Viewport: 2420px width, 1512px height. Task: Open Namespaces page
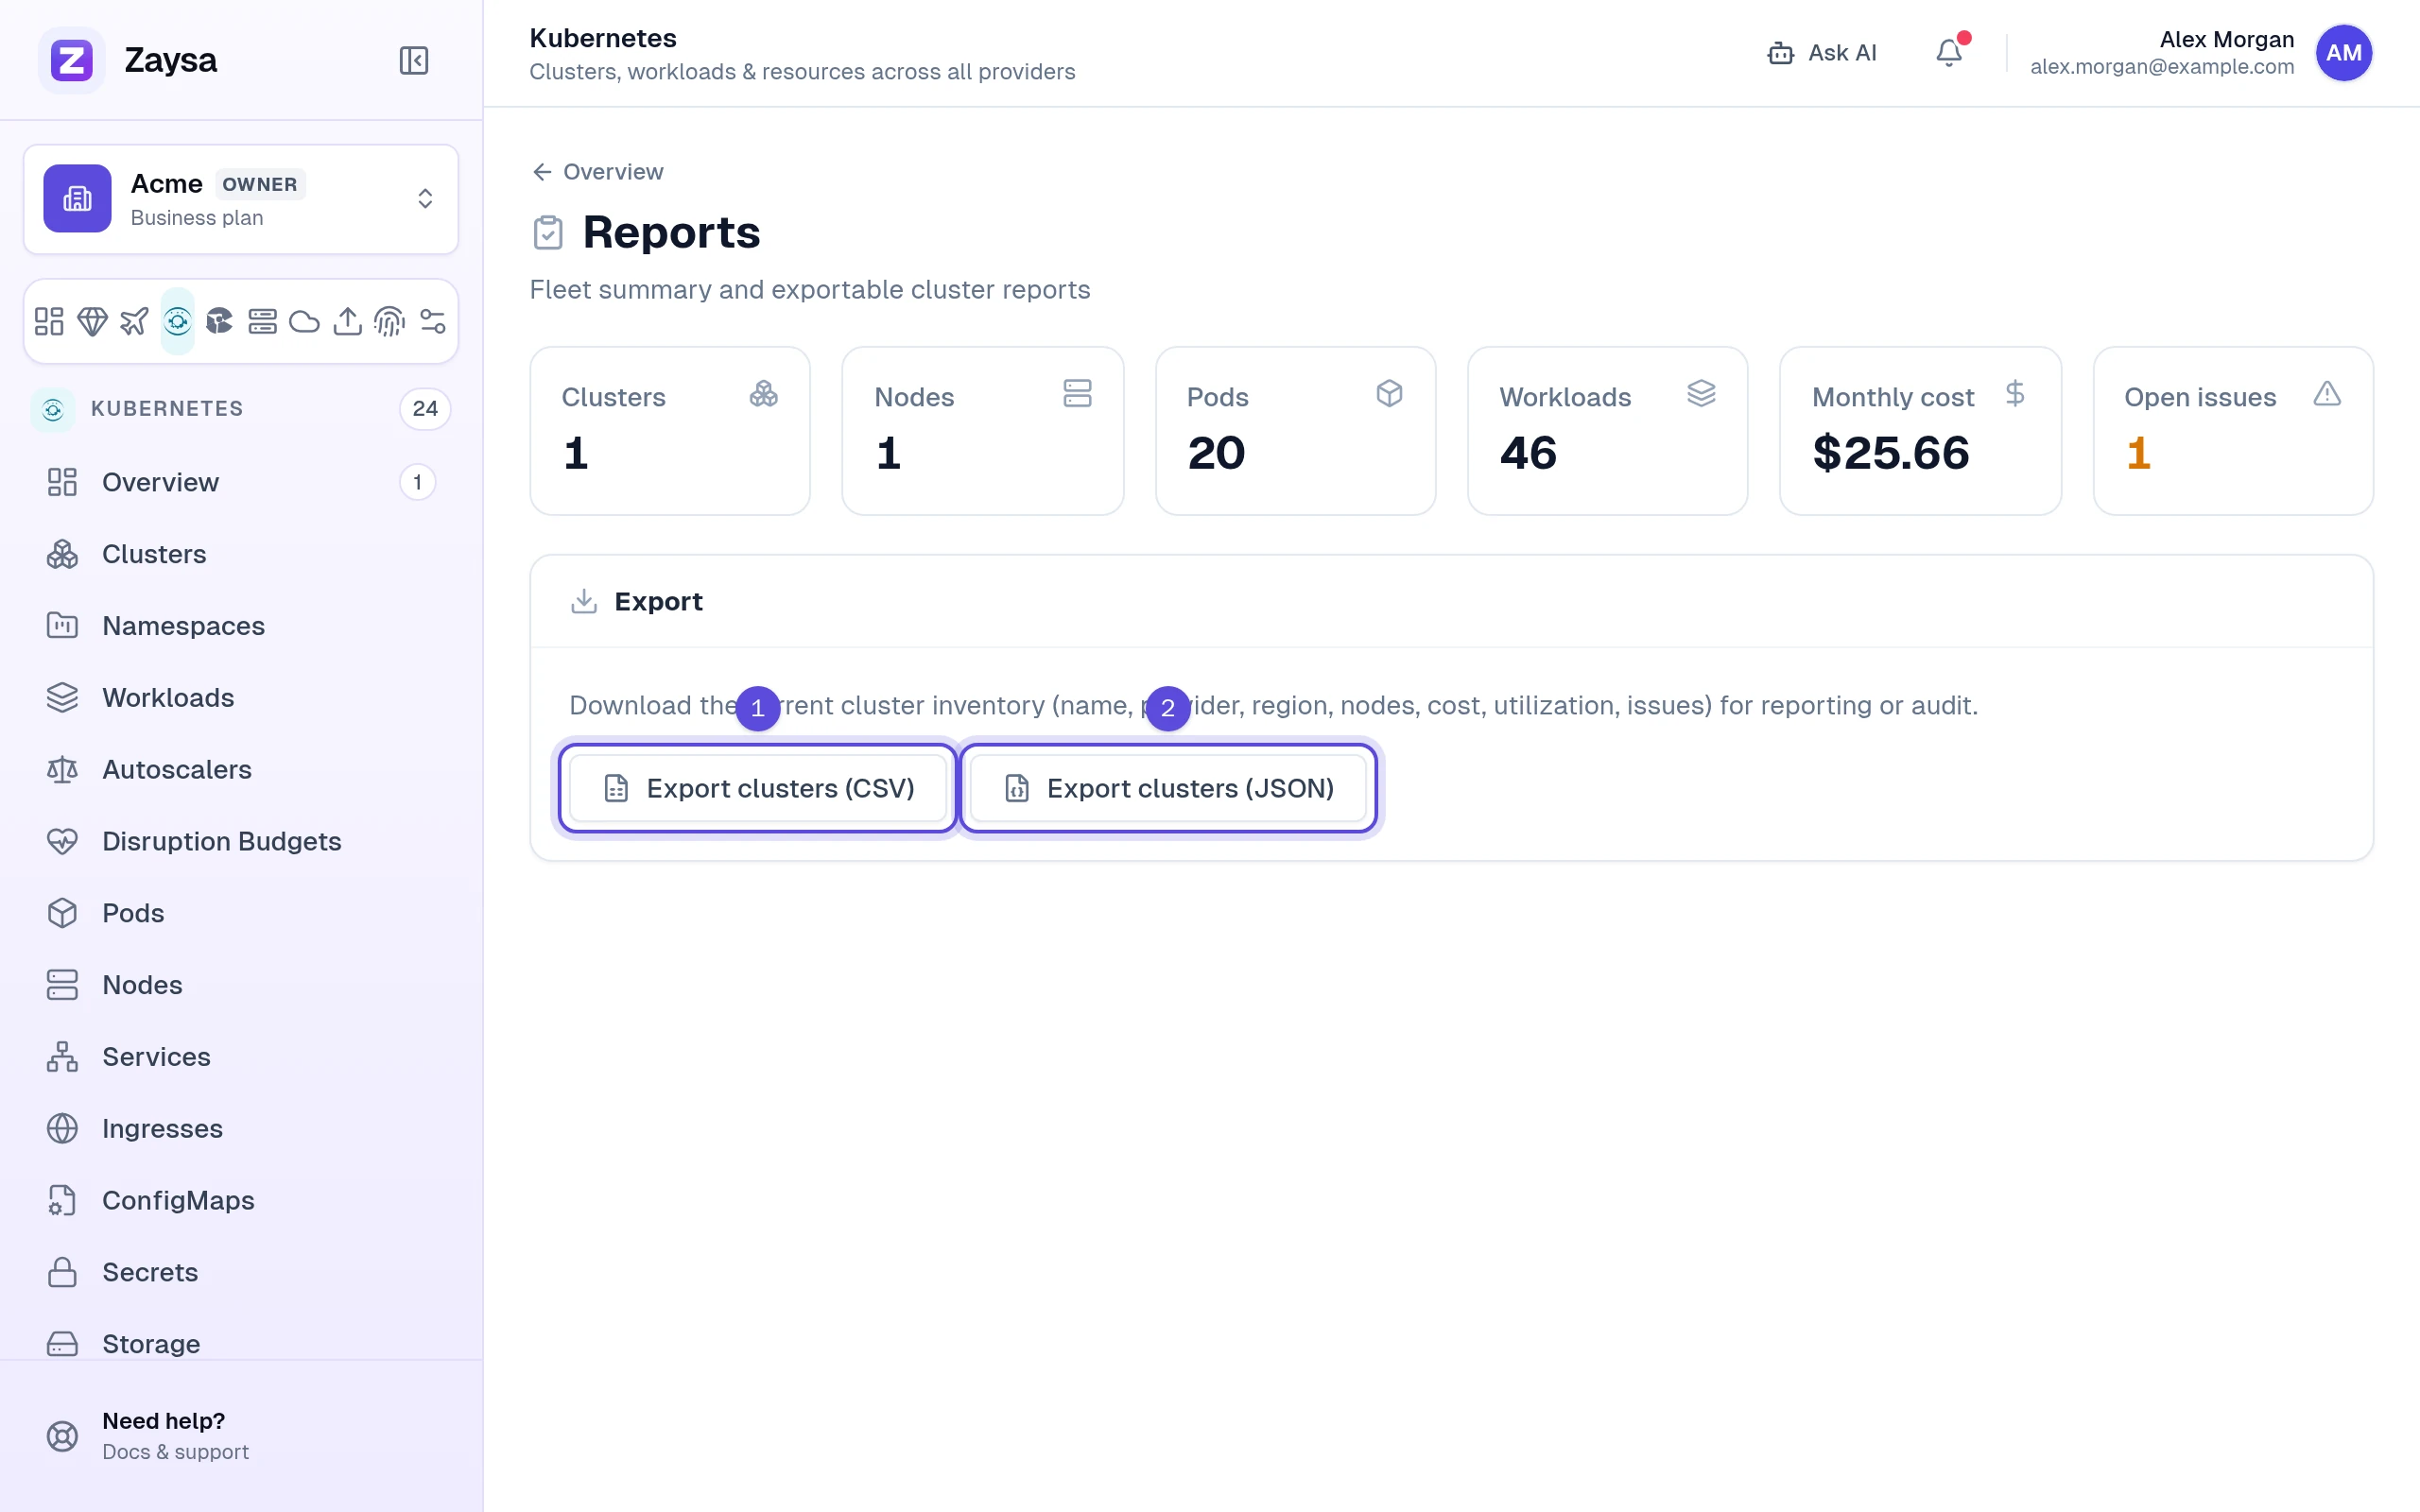240,626
